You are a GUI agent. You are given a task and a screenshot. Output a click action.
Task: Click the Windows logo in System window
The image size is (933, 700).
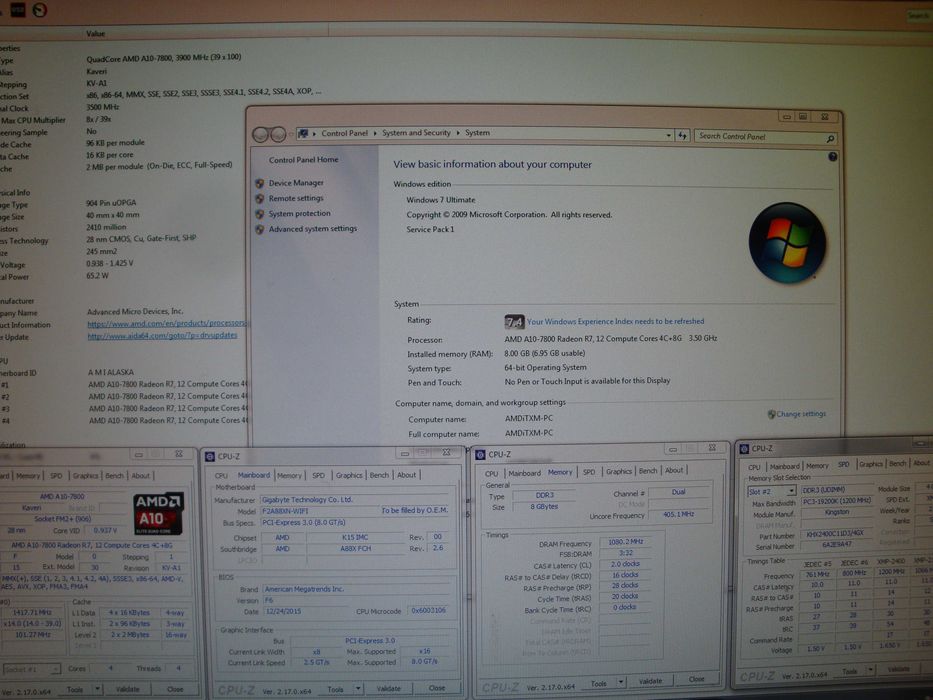coord(787,243)
